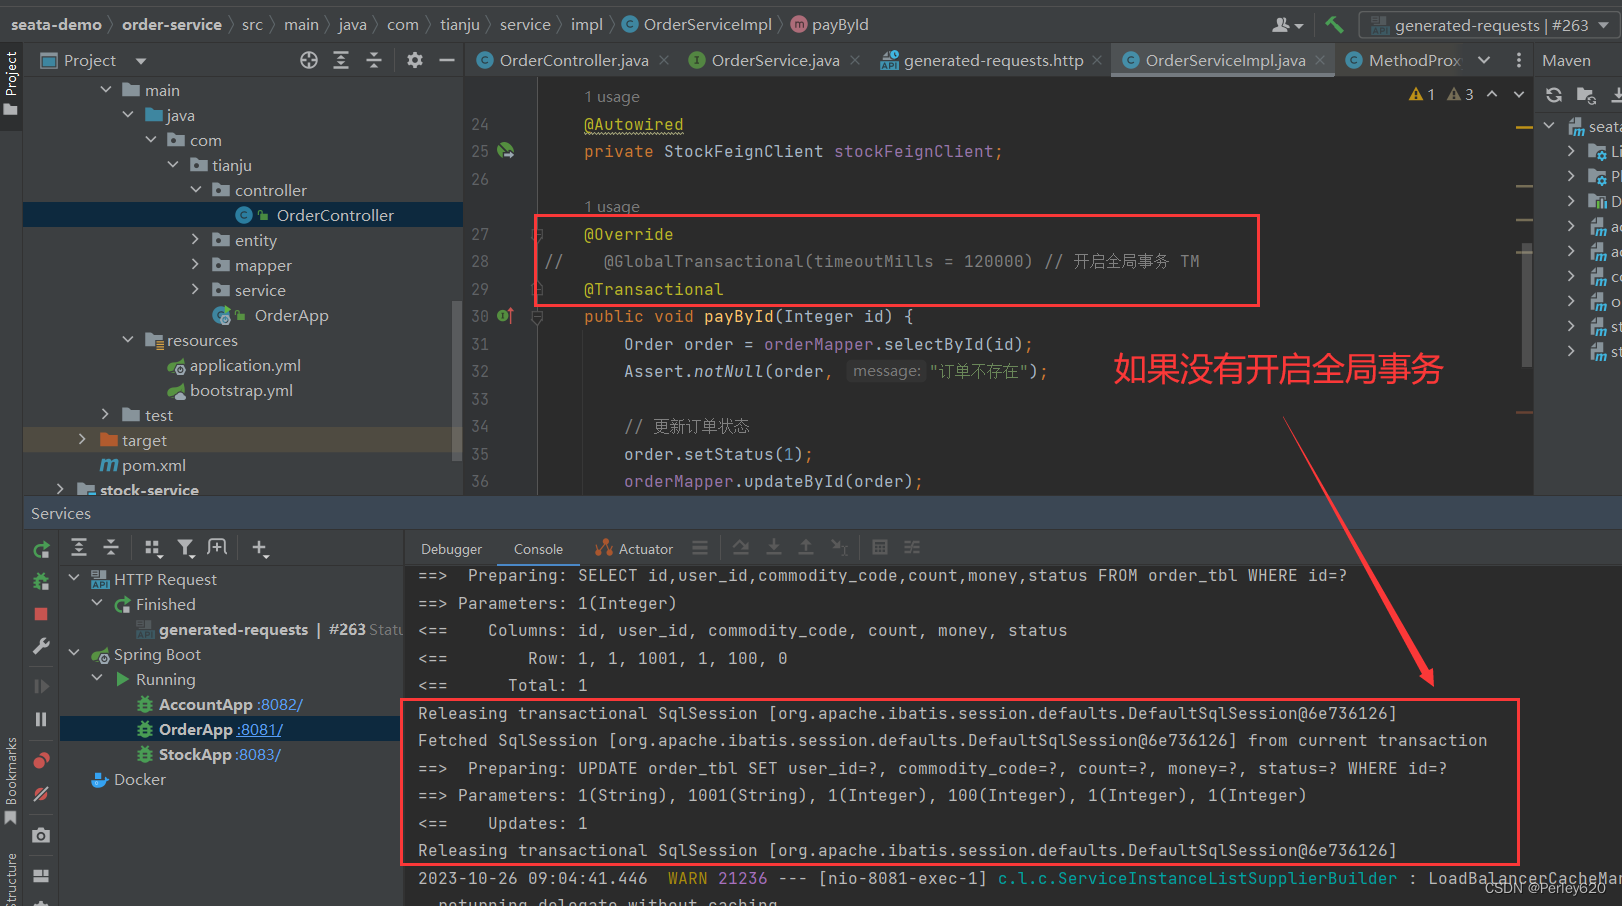Expand the test folder node
Viewport: 1622px width, 906px height.
click(x=106, y=415)
